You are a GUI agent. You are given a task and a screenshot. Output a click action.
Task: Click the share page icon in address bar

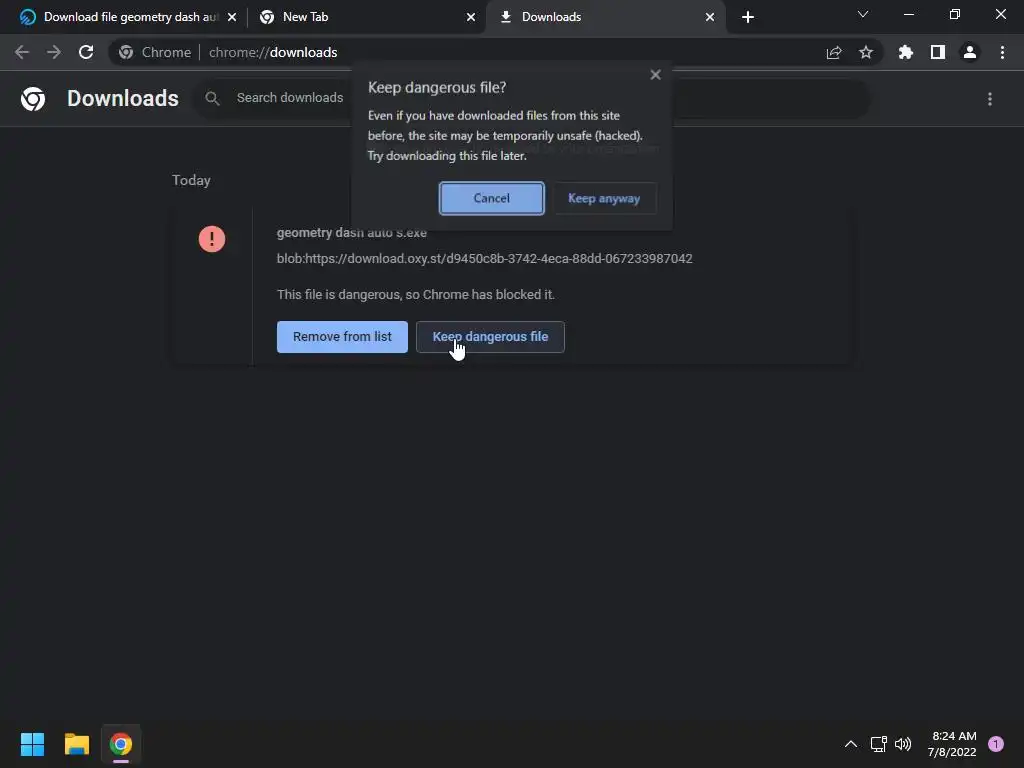pyautogui.click(x=834, y=52)
